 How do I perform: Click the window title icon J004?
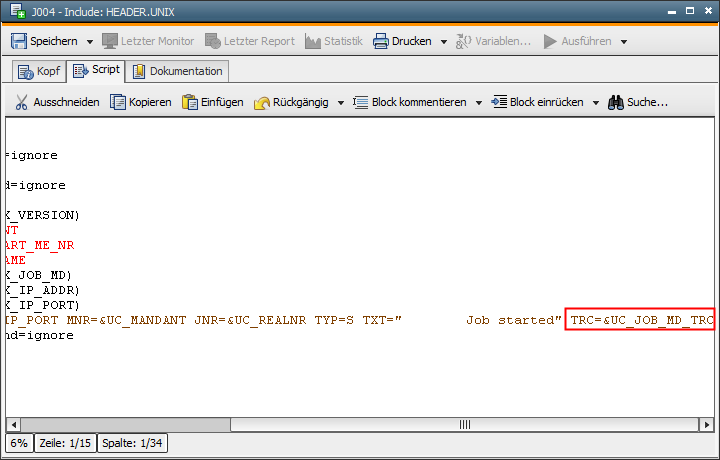pos(17,11)
